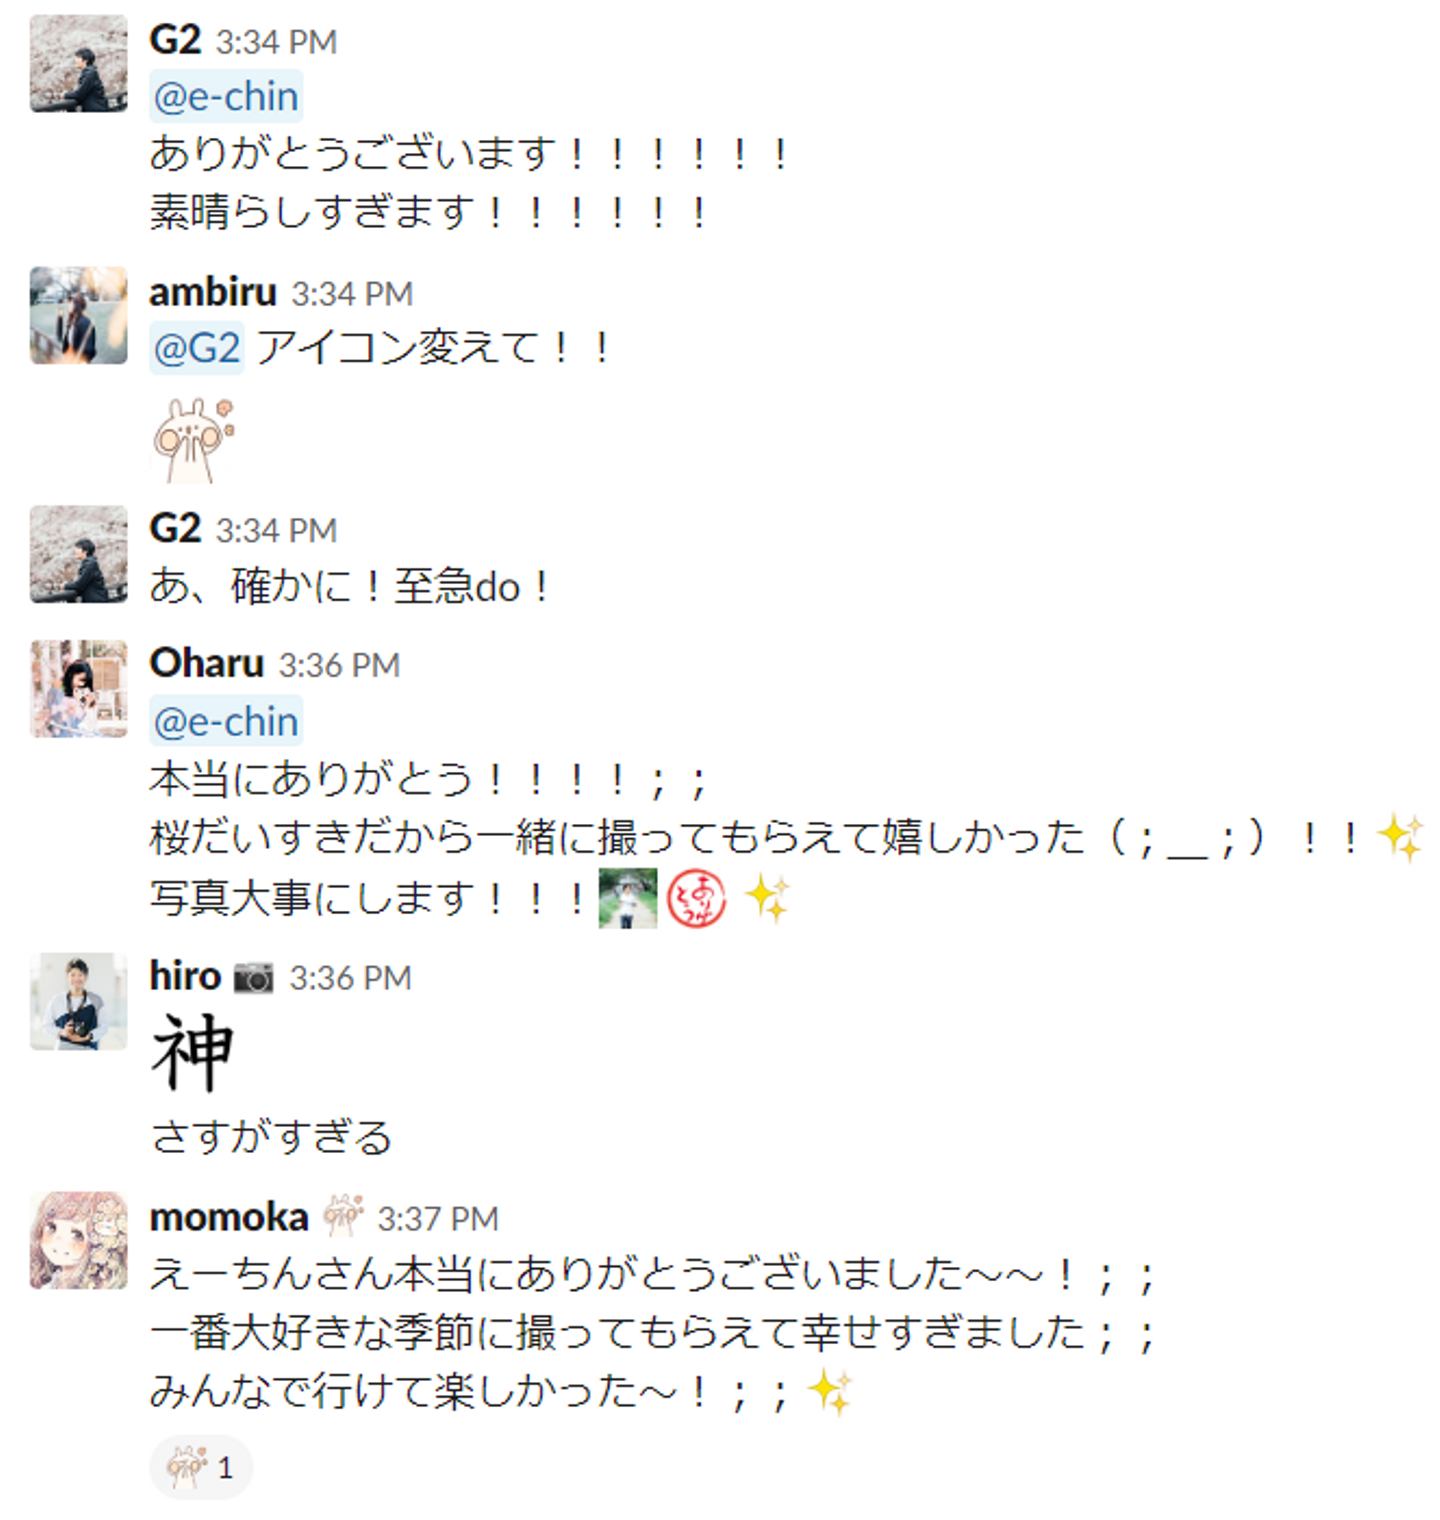
Task: Open the @e-chin mention in G2's message
Action: (226, 96)
